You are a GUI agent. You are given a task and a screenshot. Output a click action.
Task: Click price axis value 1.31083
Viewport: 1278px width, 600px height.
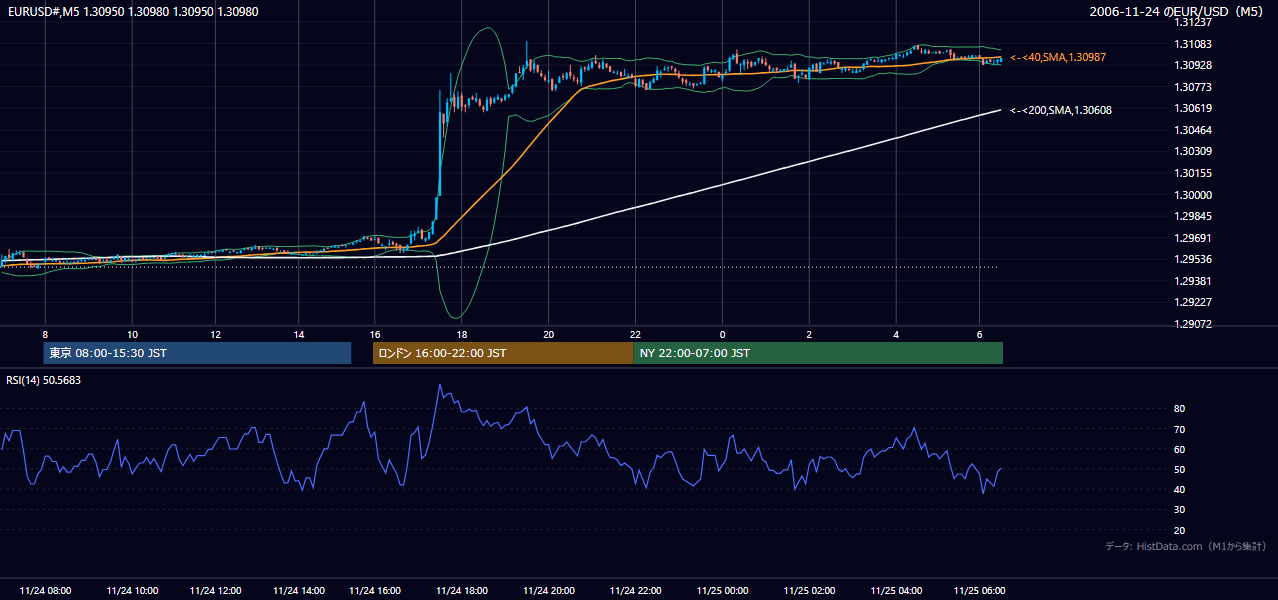[1194, 44]
